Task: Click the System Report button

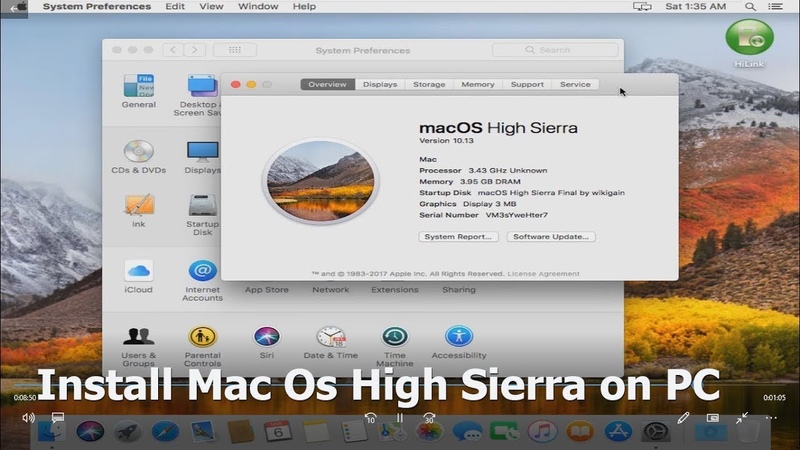Action: (458, 237)
